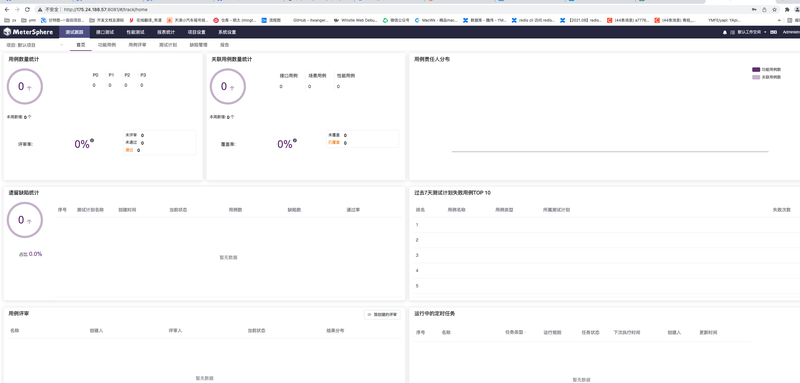Click the 测试计划名称 column header

[x=90, y=210]
